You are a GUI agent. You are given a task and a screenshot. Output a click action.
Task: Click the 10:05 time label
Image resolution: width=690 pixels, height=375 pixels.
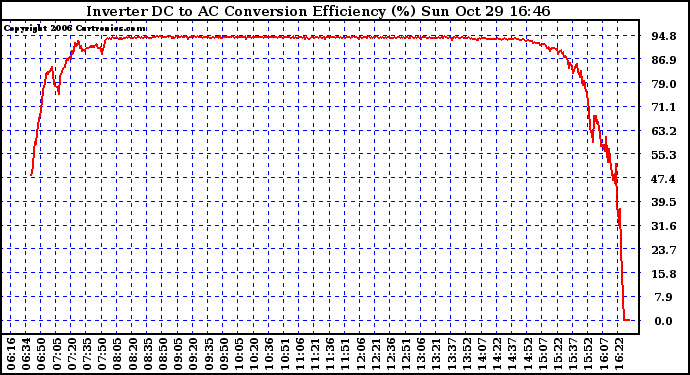pos(239,354)
